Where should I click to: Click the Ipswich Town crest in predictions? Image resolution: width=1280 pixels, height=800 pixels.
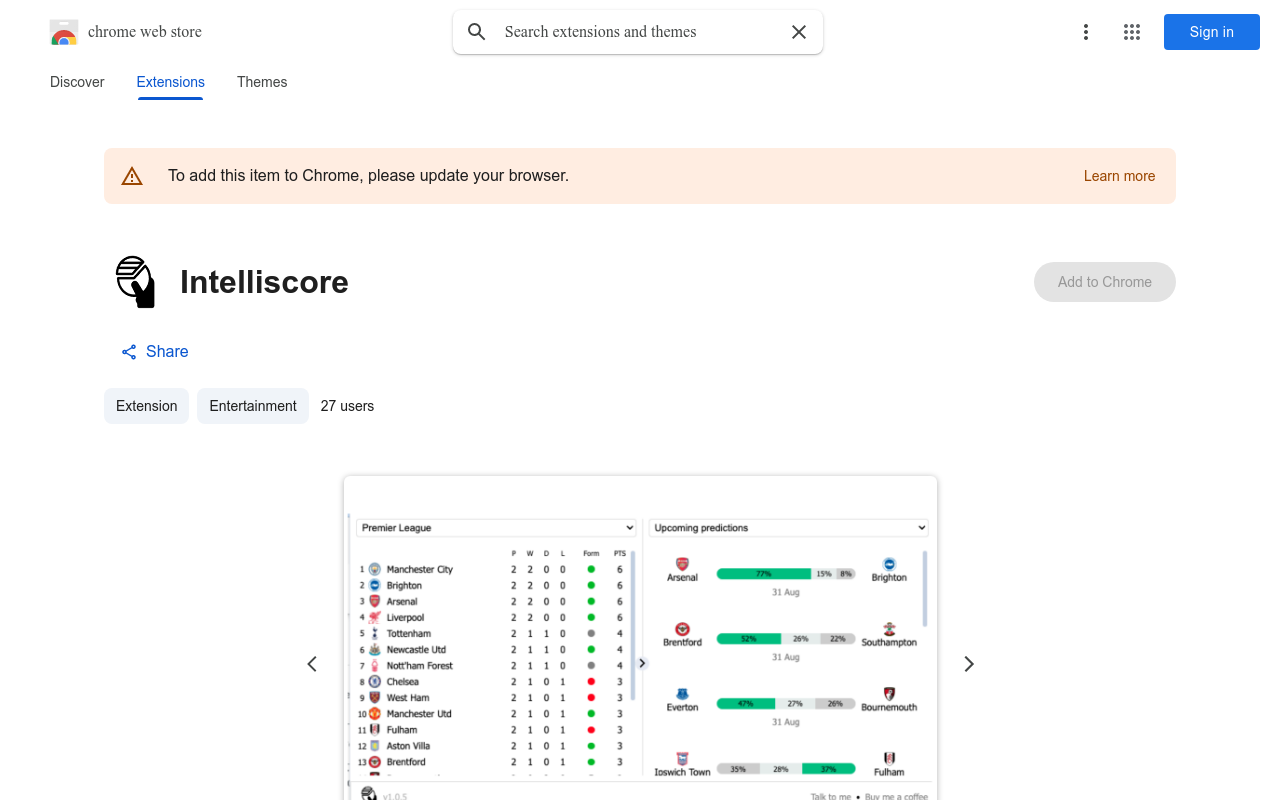(682, 759)
